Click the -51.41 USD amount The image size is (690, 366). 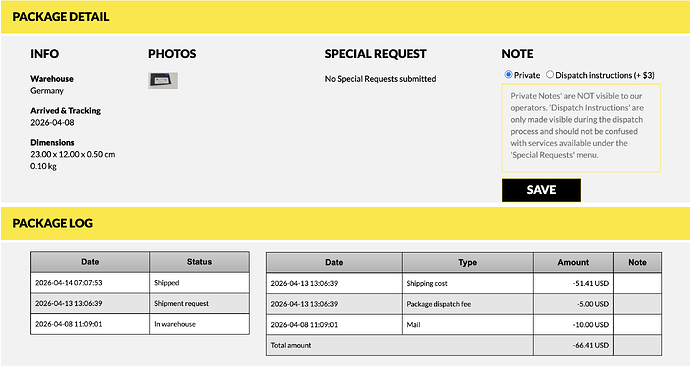point(591,284)
